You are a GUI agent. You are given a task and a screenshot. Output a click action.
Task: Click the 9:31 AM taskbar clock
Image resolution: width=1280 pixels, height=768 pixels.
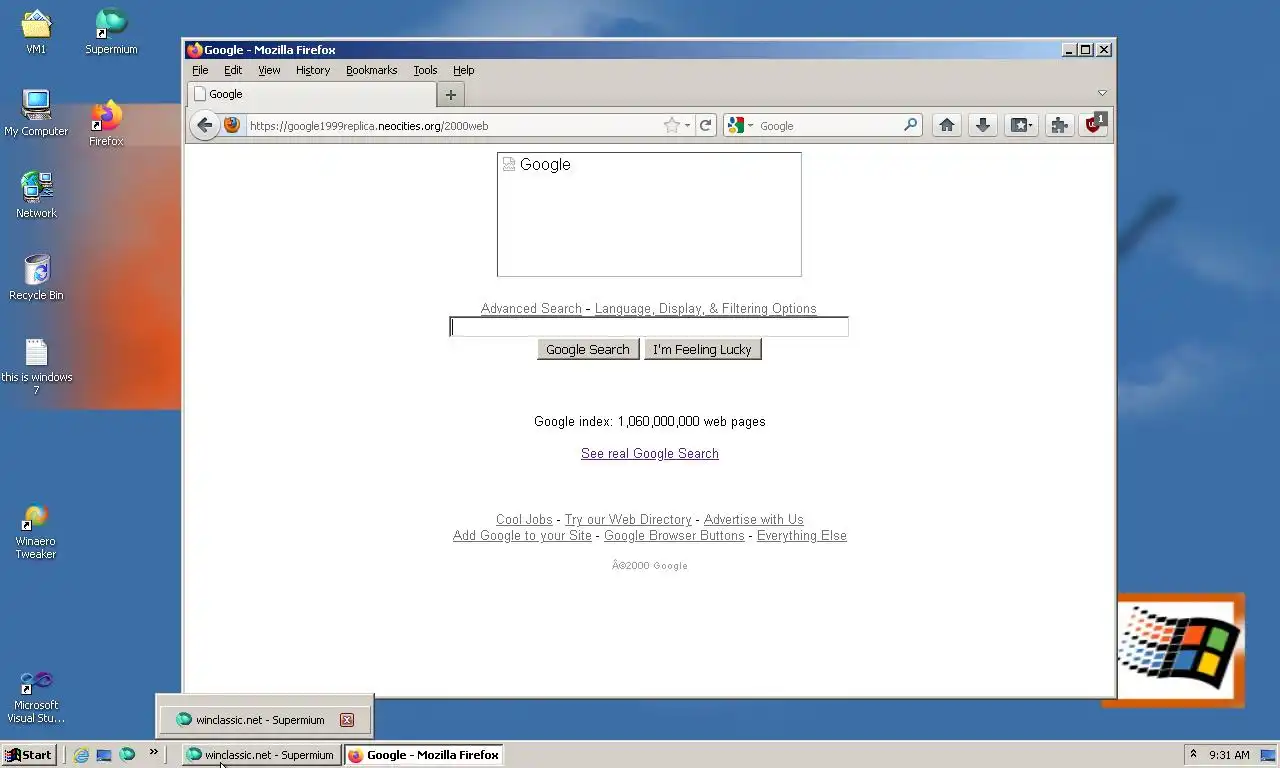[1229, 755]
